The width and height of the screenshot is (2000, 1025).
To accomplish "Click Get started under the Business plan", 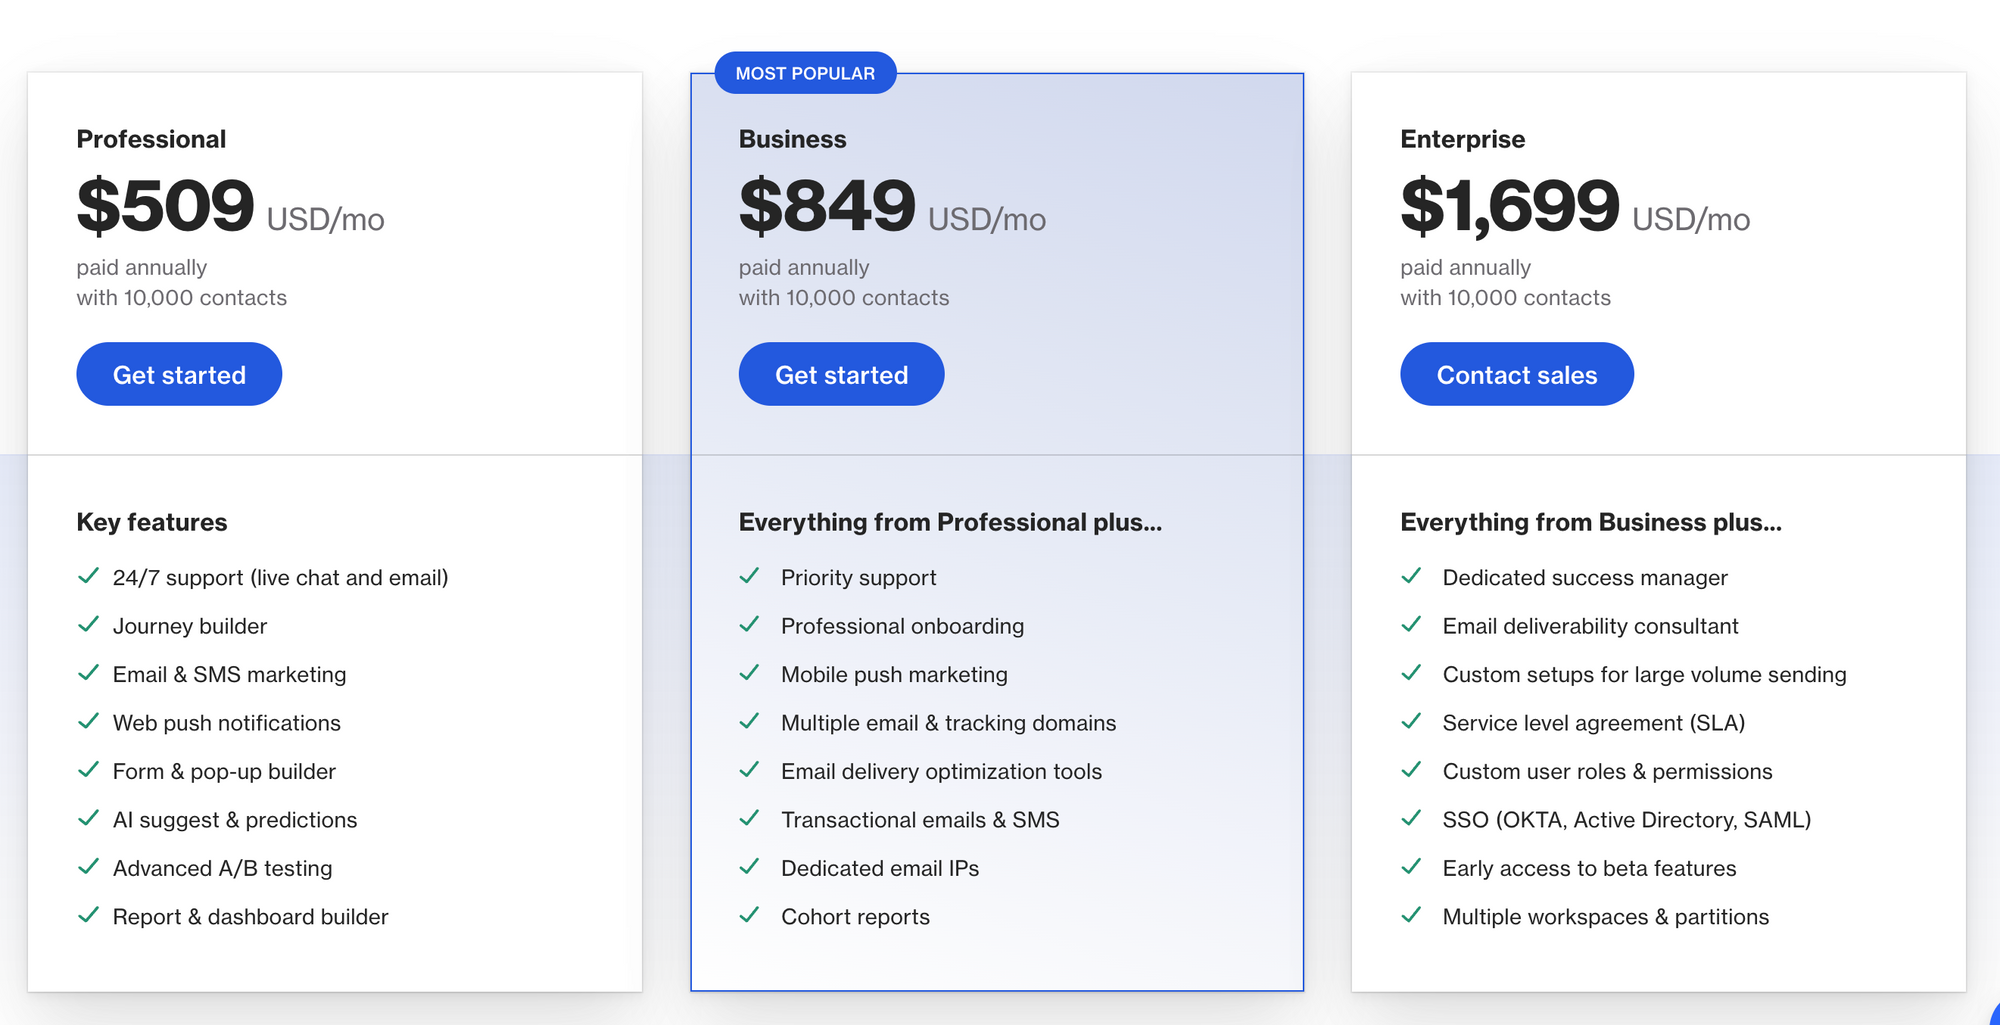I will [841, 373].
